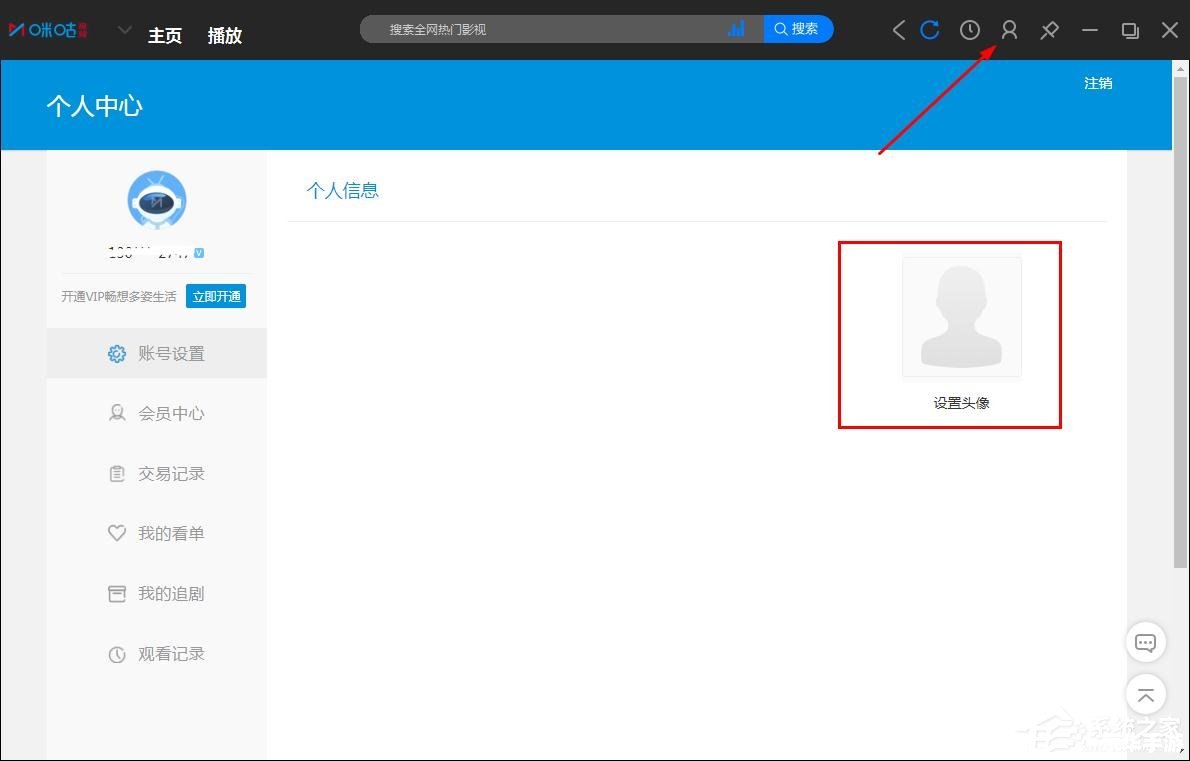Open 会员中心 in the sidebar
1190x761 pixels.
point(156,414)
